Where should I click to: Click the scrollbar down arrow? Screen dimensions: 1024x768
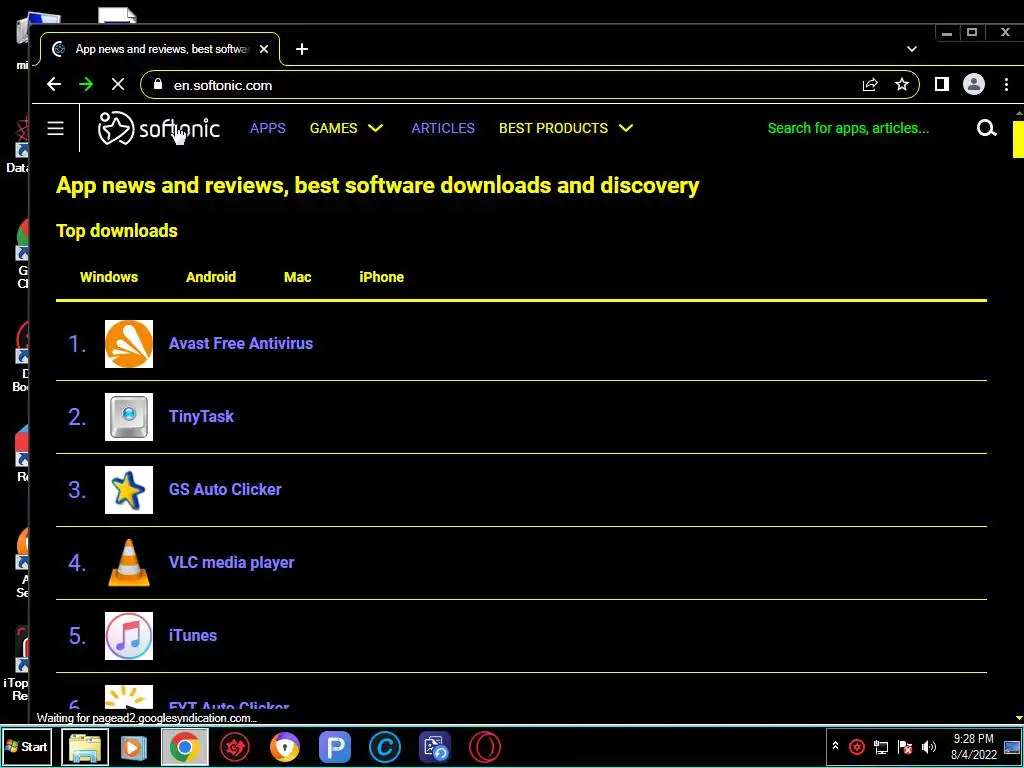1018,718
